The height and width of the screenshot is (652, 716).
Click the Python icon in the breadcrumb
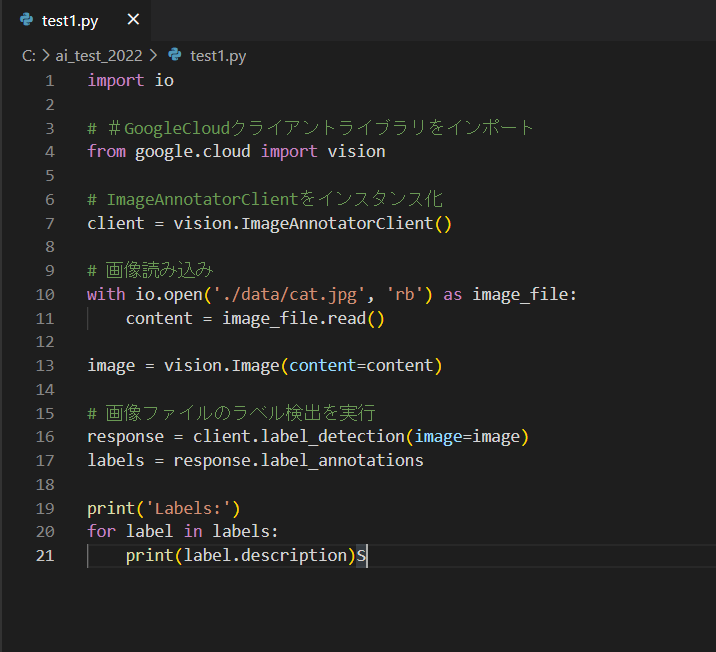click(x=174, y=55)
